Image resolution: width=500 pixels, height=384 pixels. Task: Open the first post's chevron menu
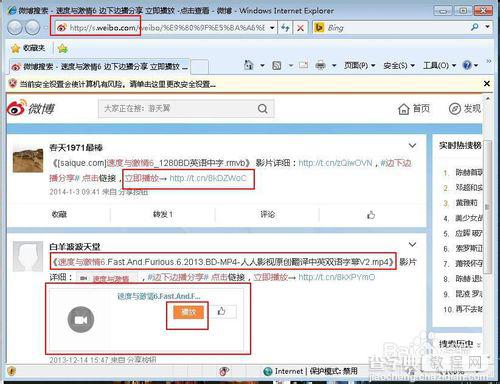(x=412, y=146)
